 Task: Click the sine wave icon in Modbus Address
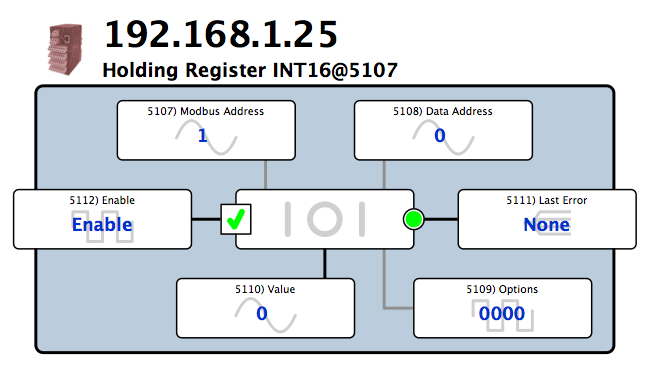pos(206,137)
